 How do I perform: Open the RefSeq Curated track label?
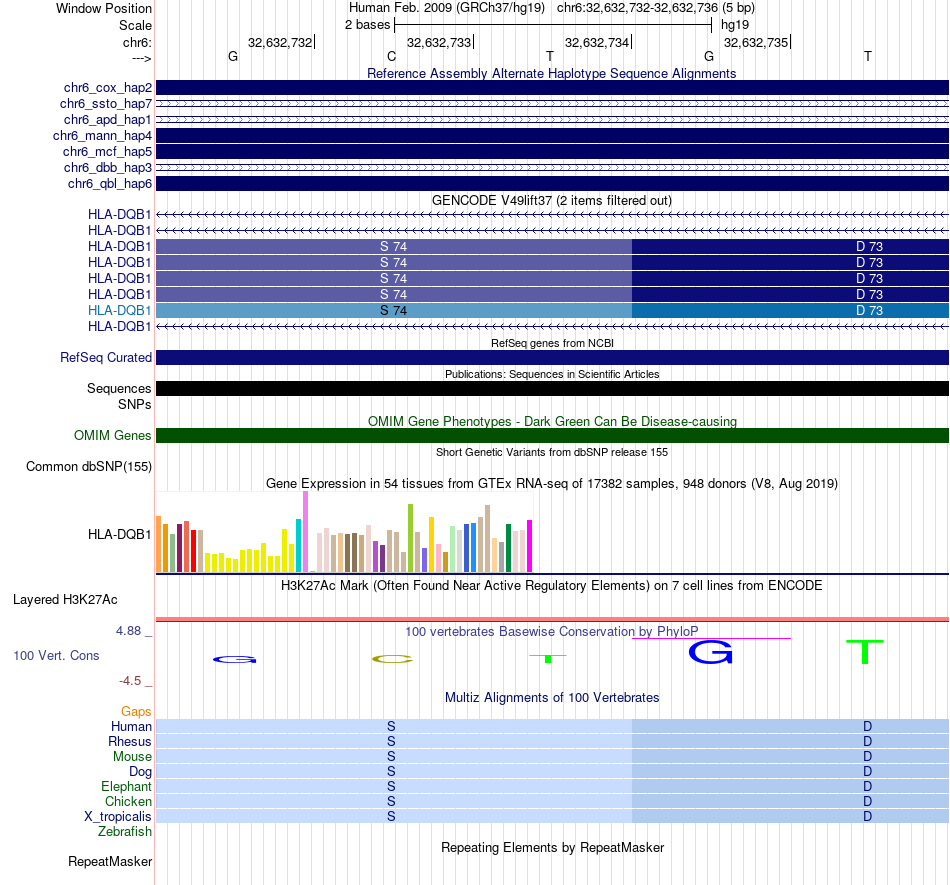tap(105, 357)
